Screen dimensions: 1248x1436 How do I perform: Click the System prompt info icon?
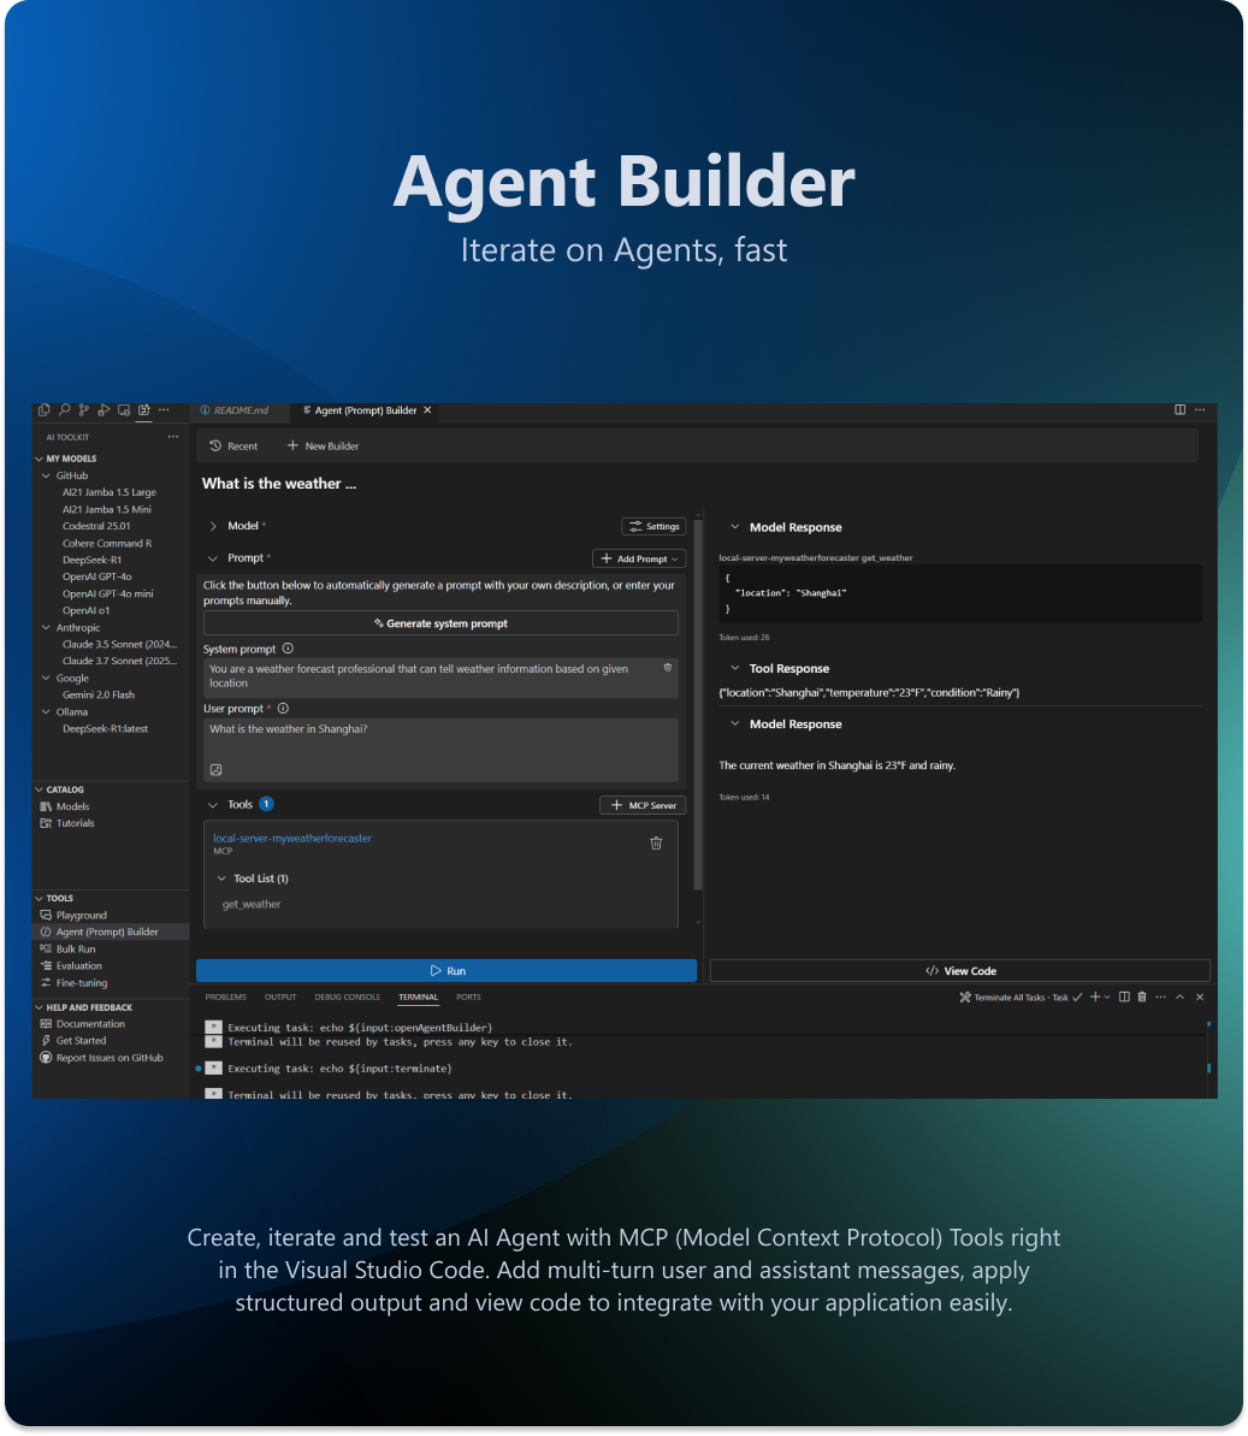point(288,649)
